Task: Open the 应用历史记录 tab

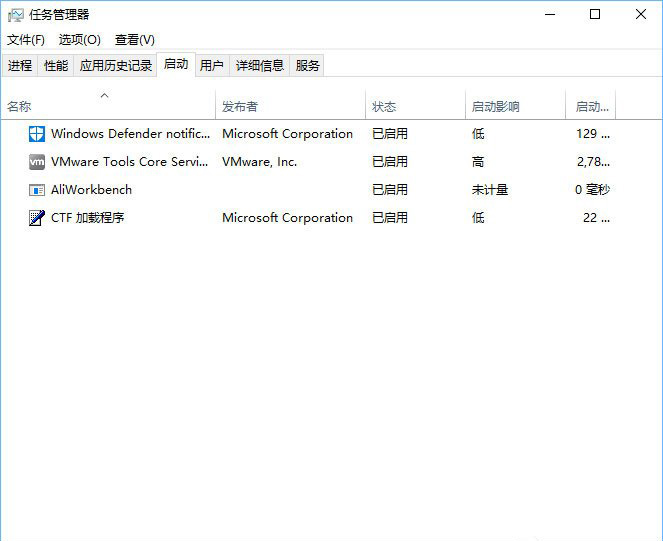Action: coord(116,66)
